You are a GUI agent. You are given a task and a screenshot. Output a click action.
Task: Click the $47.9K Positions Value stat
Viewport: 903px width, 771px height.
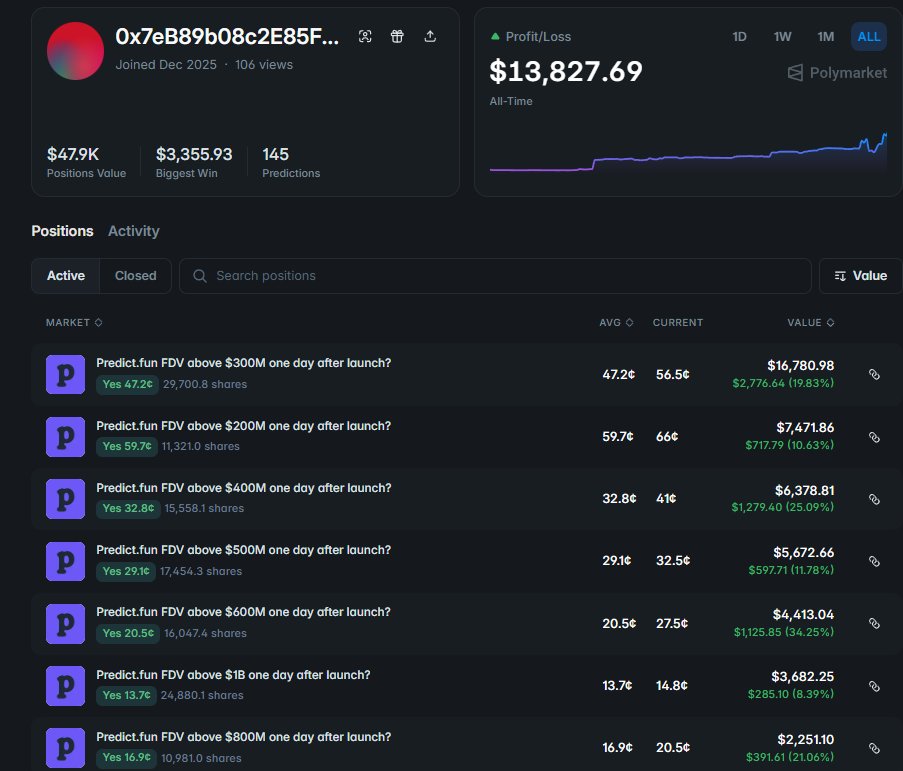(86, 162)
